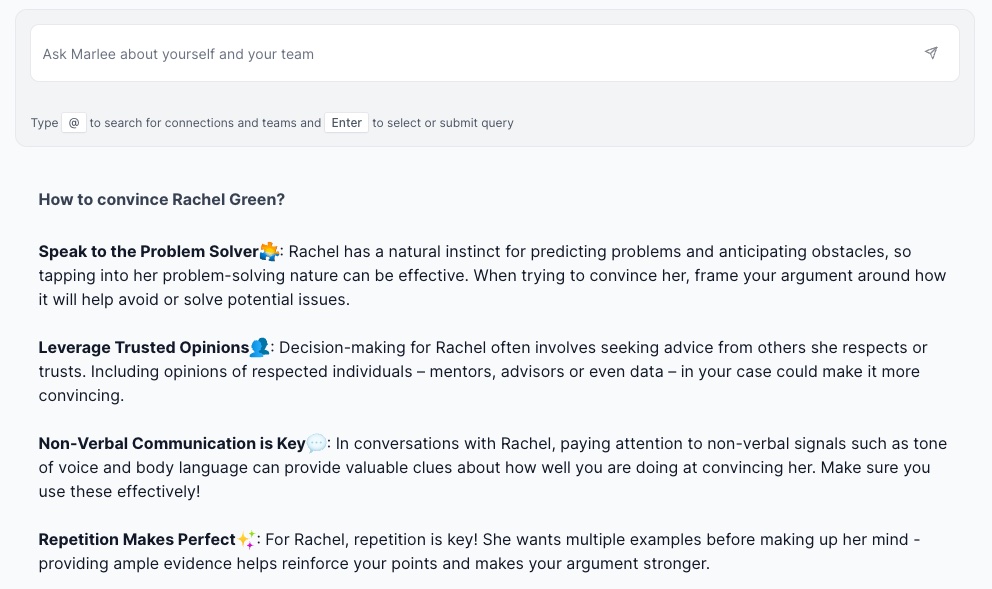This screenshot has width=992, height=589.
Task: Click the puzzle piece emoji icon
Action: coord(269,251)
